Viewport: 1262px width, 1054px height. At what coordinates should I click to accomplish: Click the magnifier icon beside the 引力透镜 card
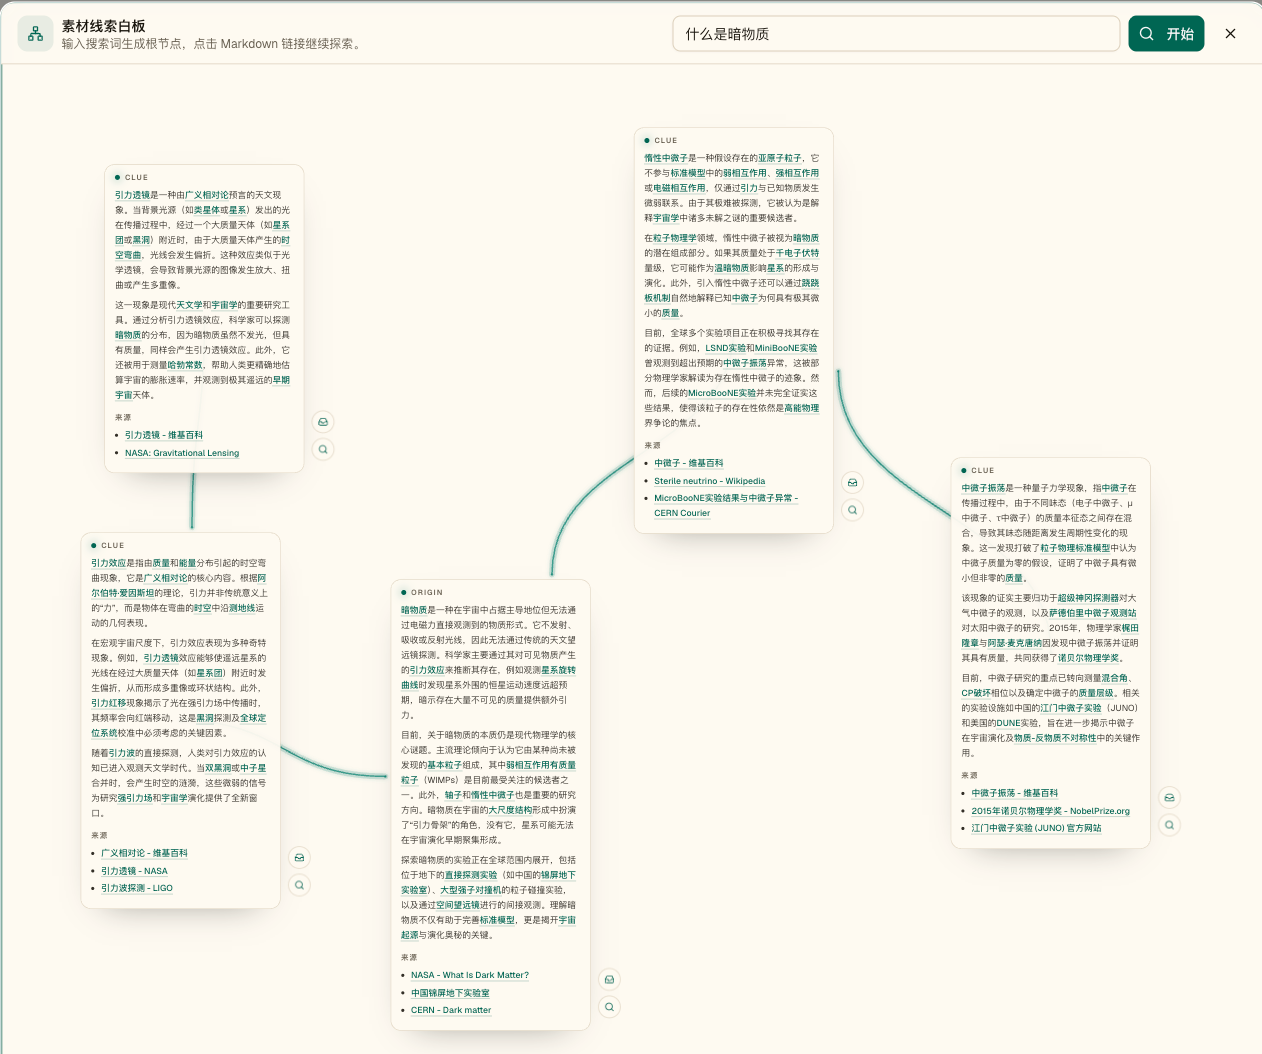point(323,450)
